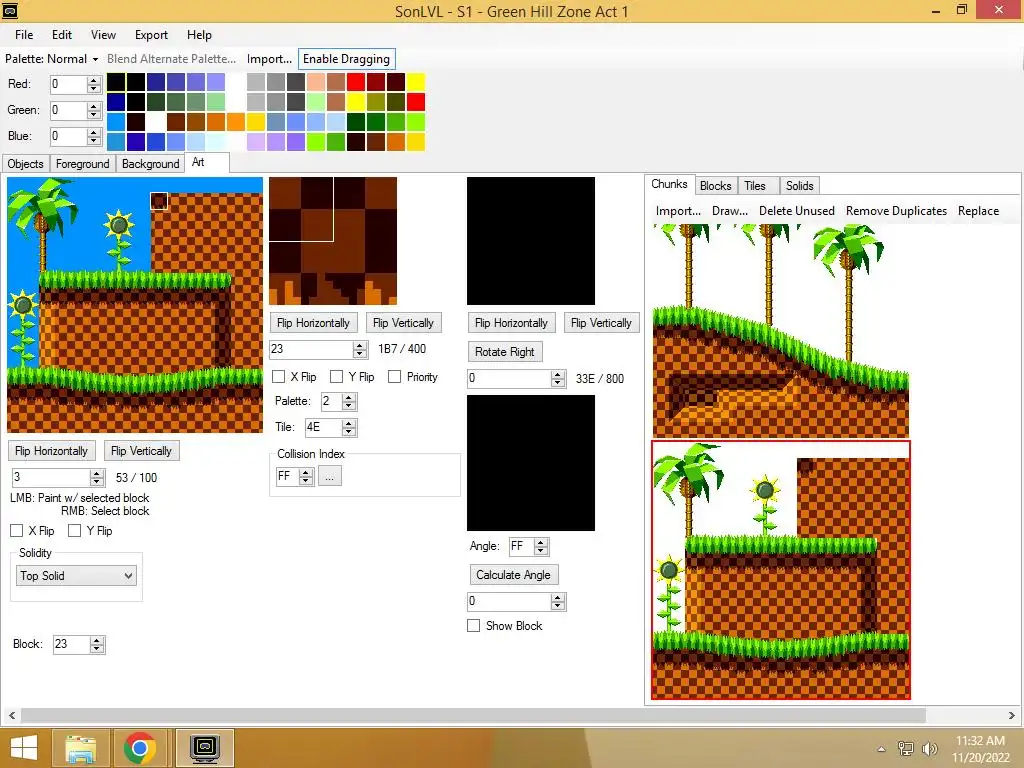Open the View menu
Screen dimensions: 1024x768
[103, 35]
